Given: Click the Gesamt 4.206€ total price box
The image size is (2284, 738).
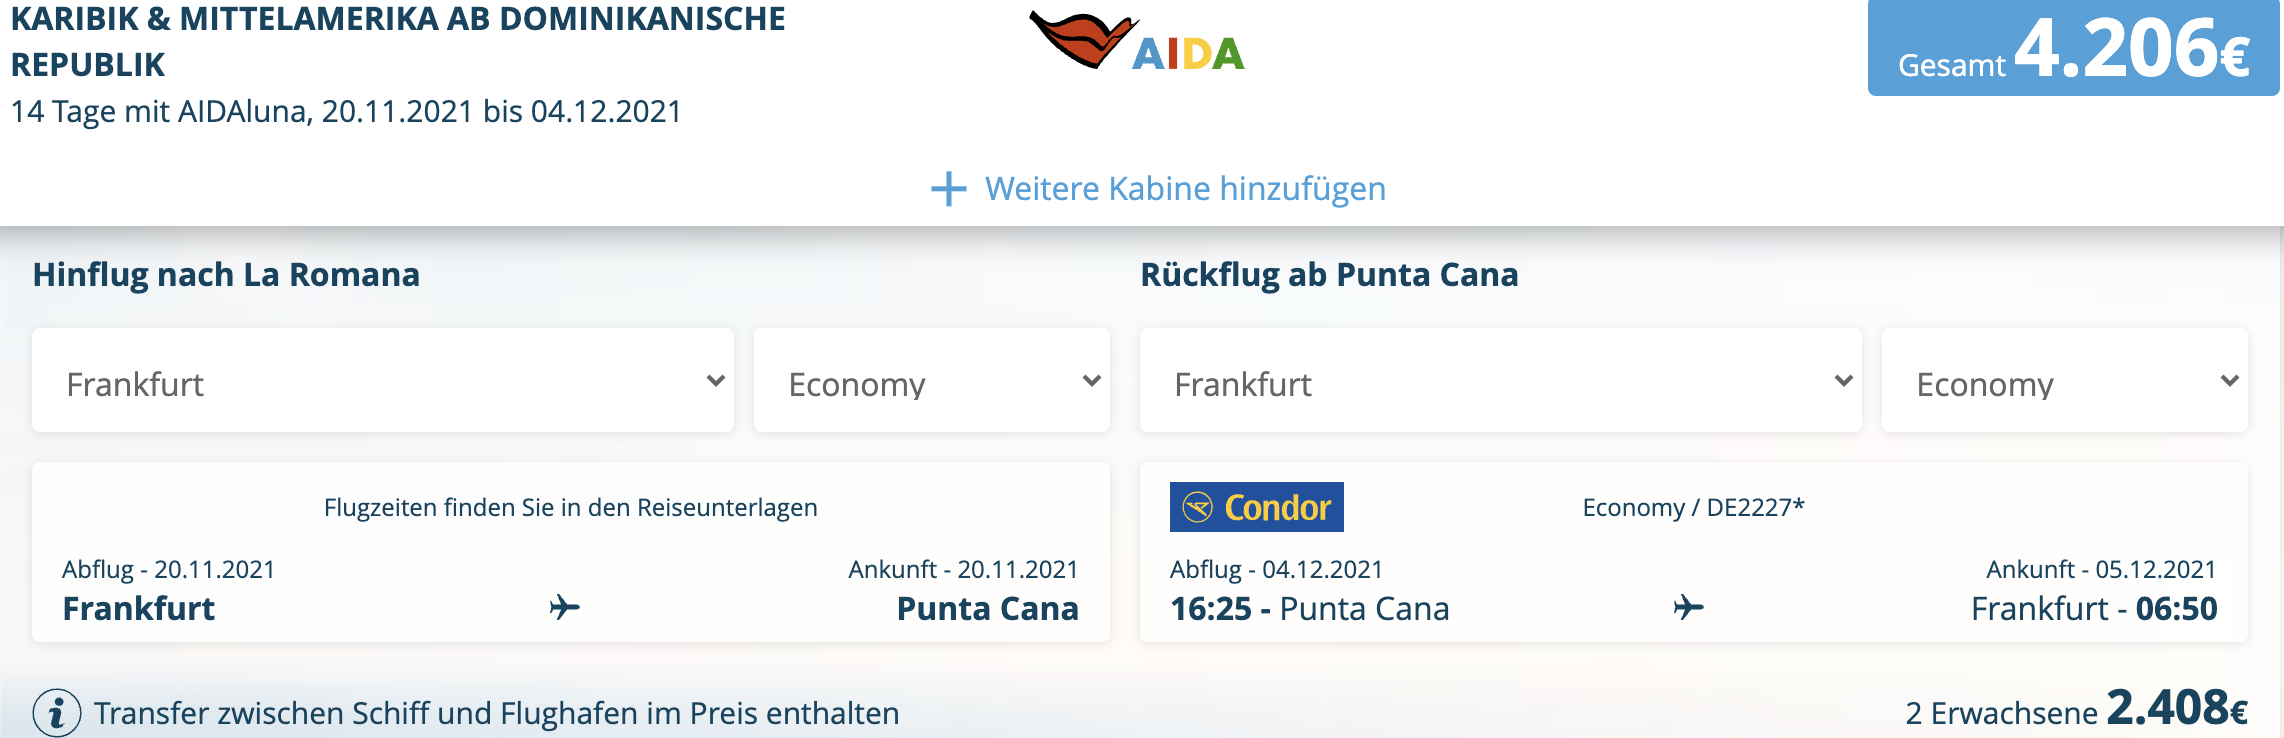Looking at the screenshot, I should [x=2072, y=48].
